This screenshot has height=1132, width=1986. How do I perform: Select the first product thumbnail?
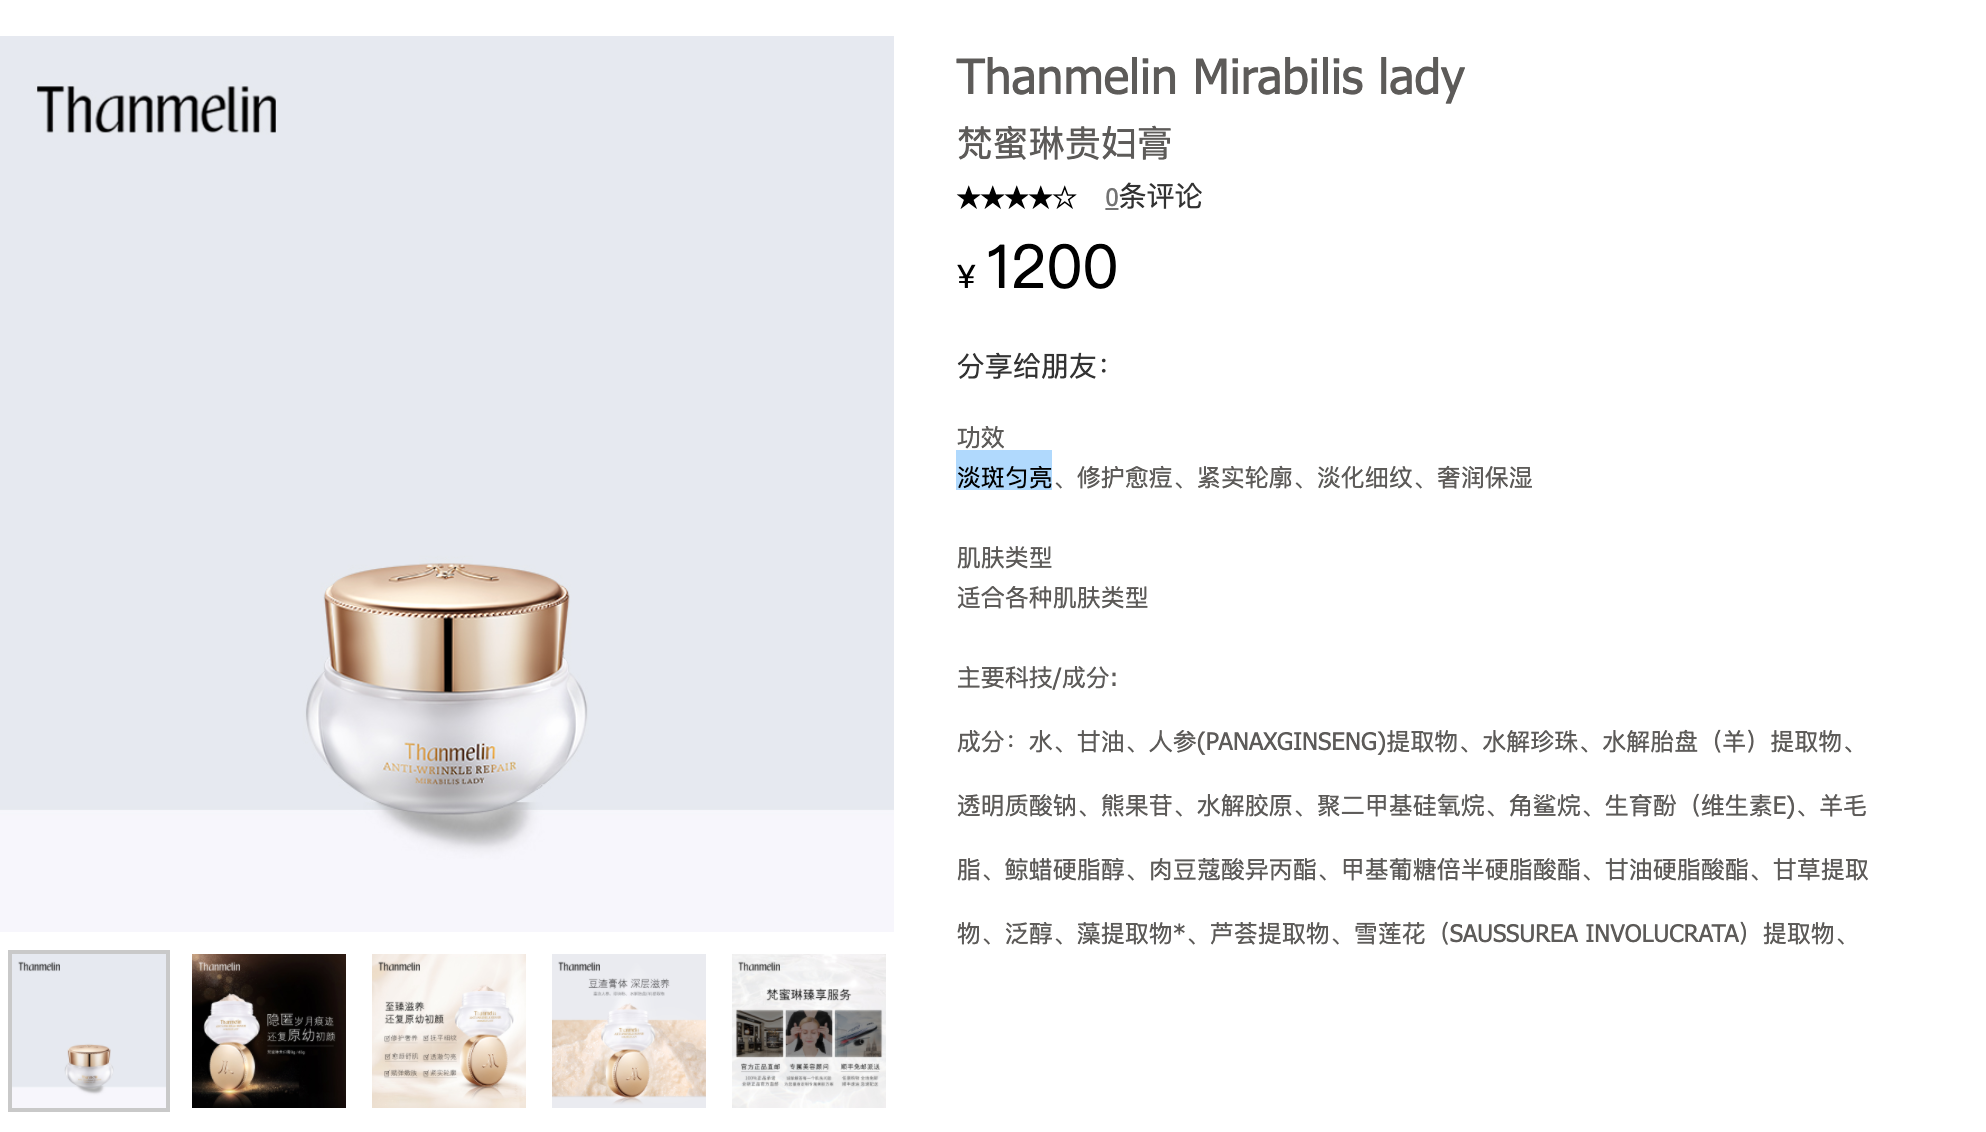tap(89, 1031)
